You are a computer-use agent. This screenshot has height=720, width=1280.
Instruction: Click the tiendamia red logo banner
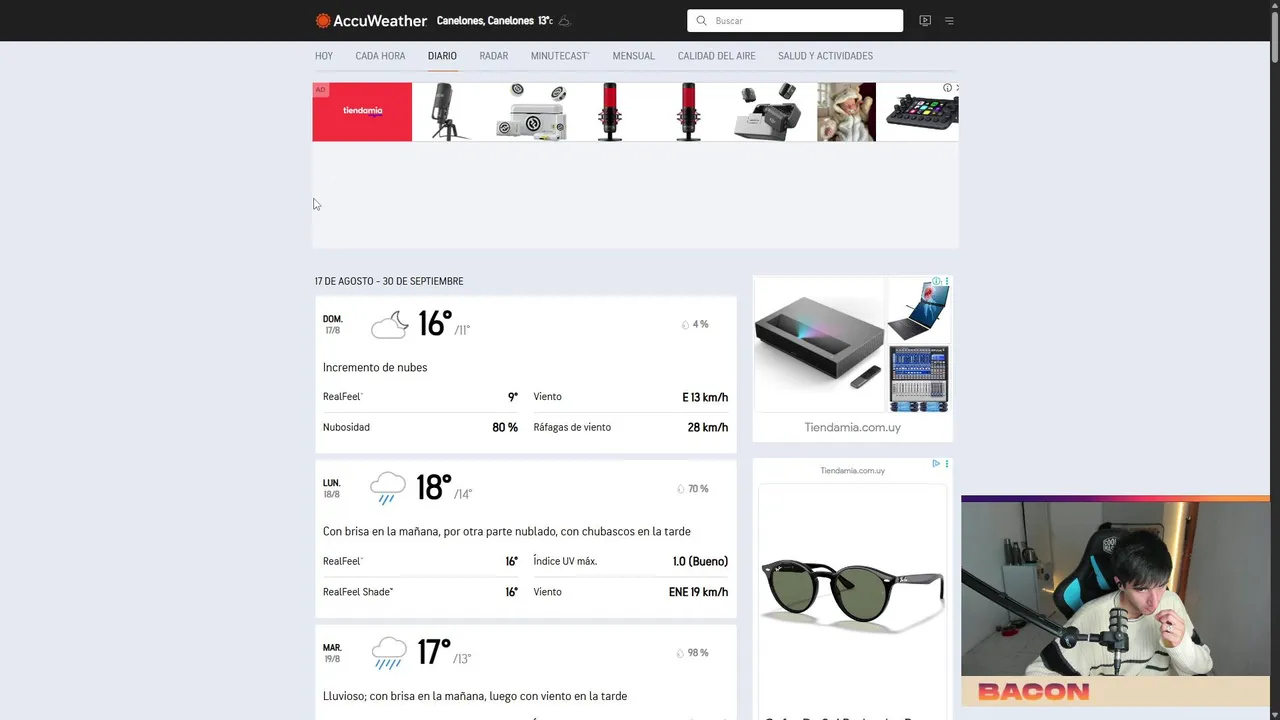pyautogui.click(x=362, y=112)
